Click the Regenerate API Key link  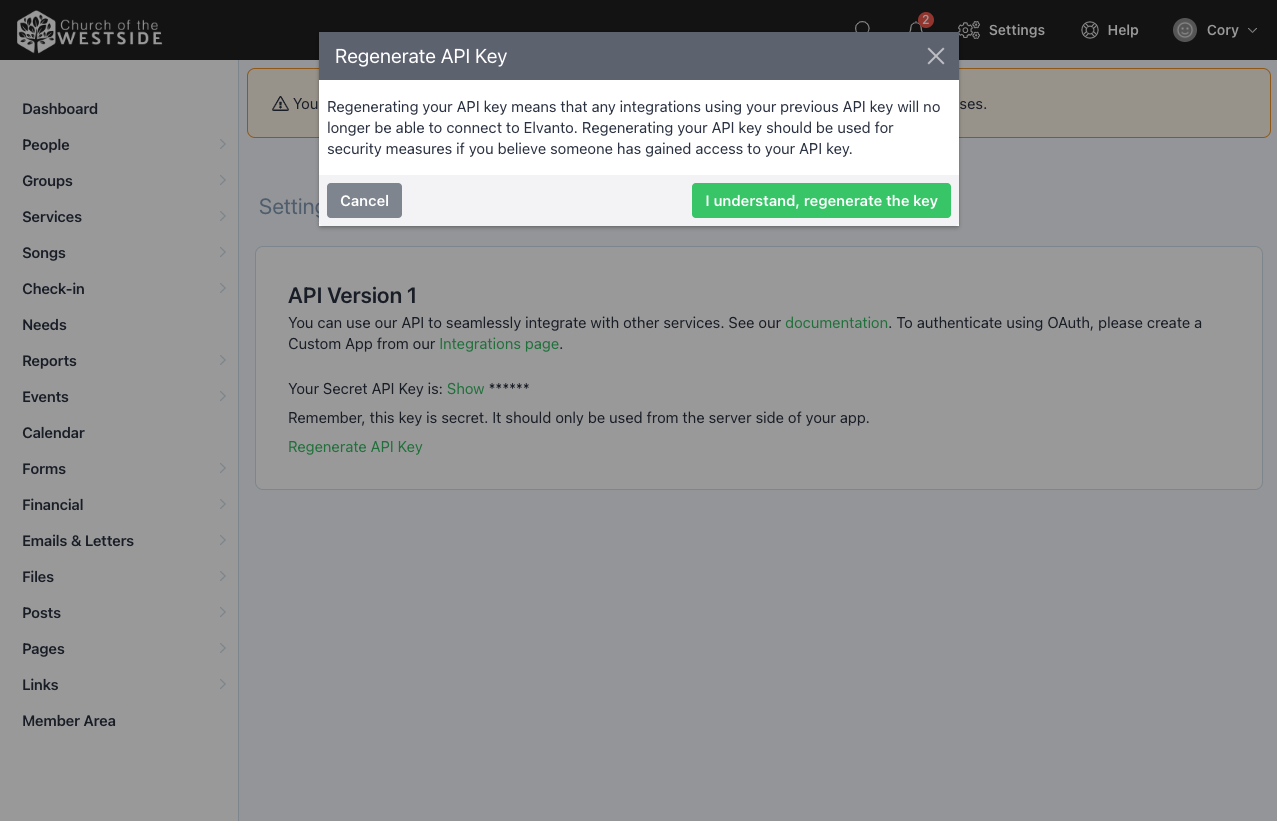(355, 447)
